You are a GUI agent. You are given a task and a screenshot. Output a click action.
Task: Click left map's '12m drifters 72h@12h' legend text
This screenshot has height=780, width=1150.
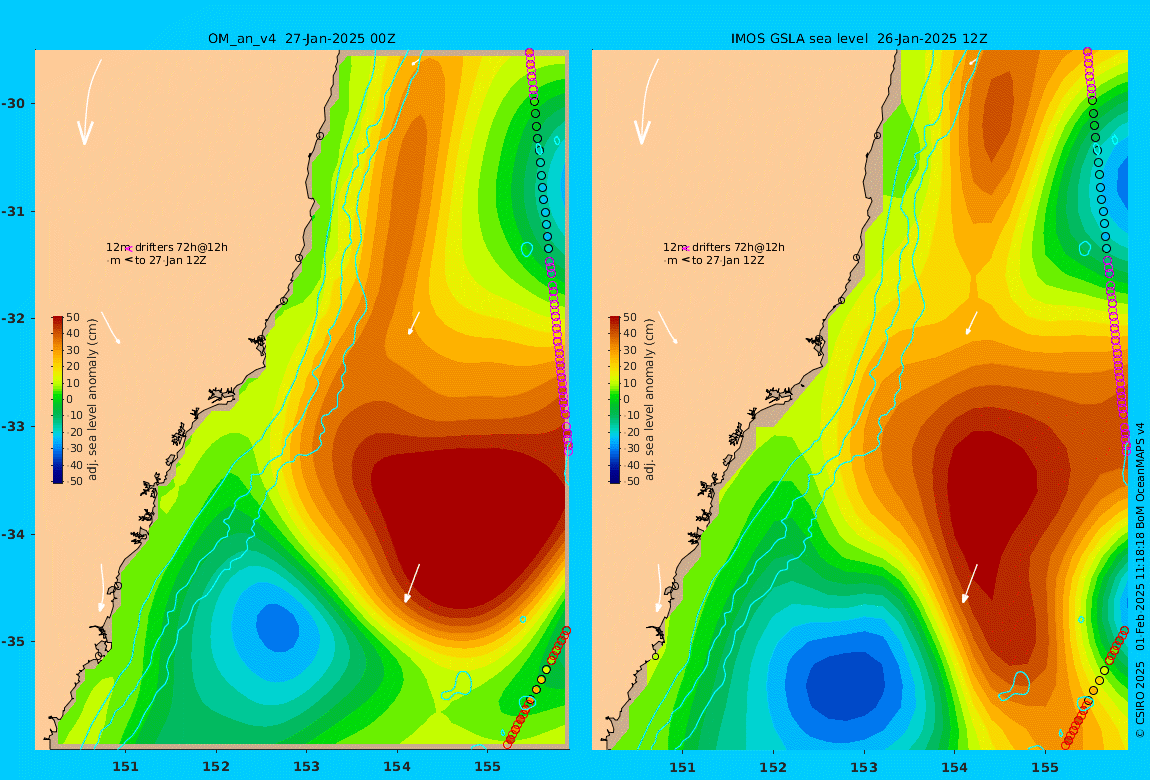(x=166, y=247)
